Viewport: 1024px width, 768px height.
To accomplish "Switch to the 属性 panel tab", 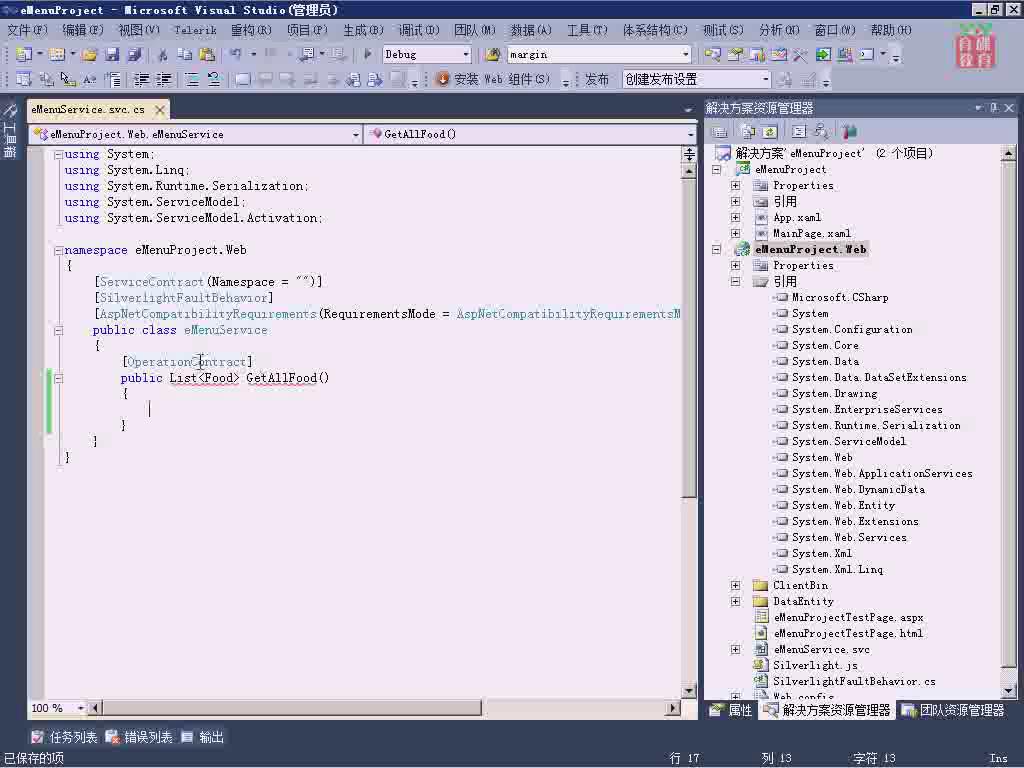I will pos(731,711).
